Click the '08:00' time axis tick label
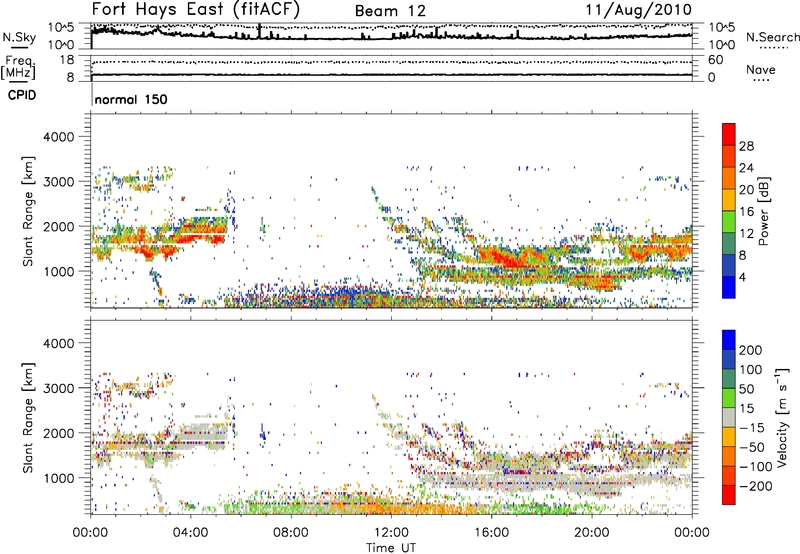This screenshot has height=554, width=800. tap(291, 533)
